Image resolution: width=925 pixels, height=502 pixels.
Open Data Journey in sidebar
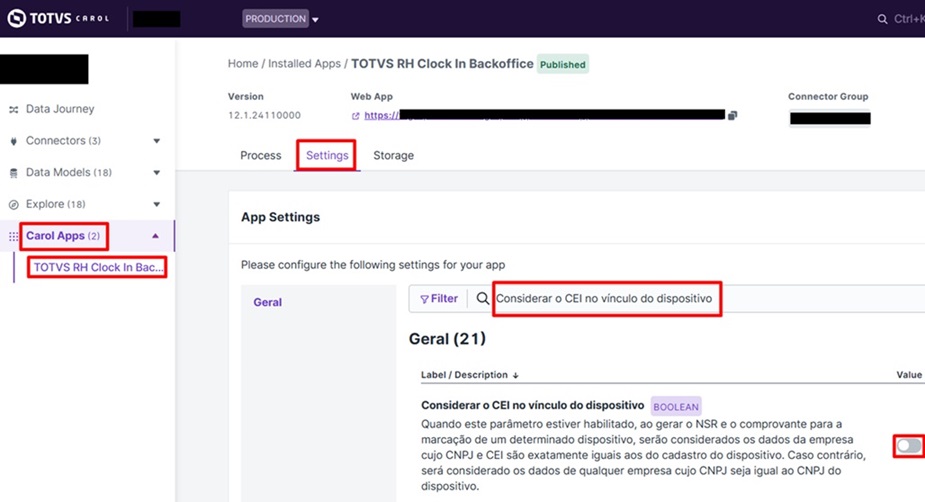point(60,109)
